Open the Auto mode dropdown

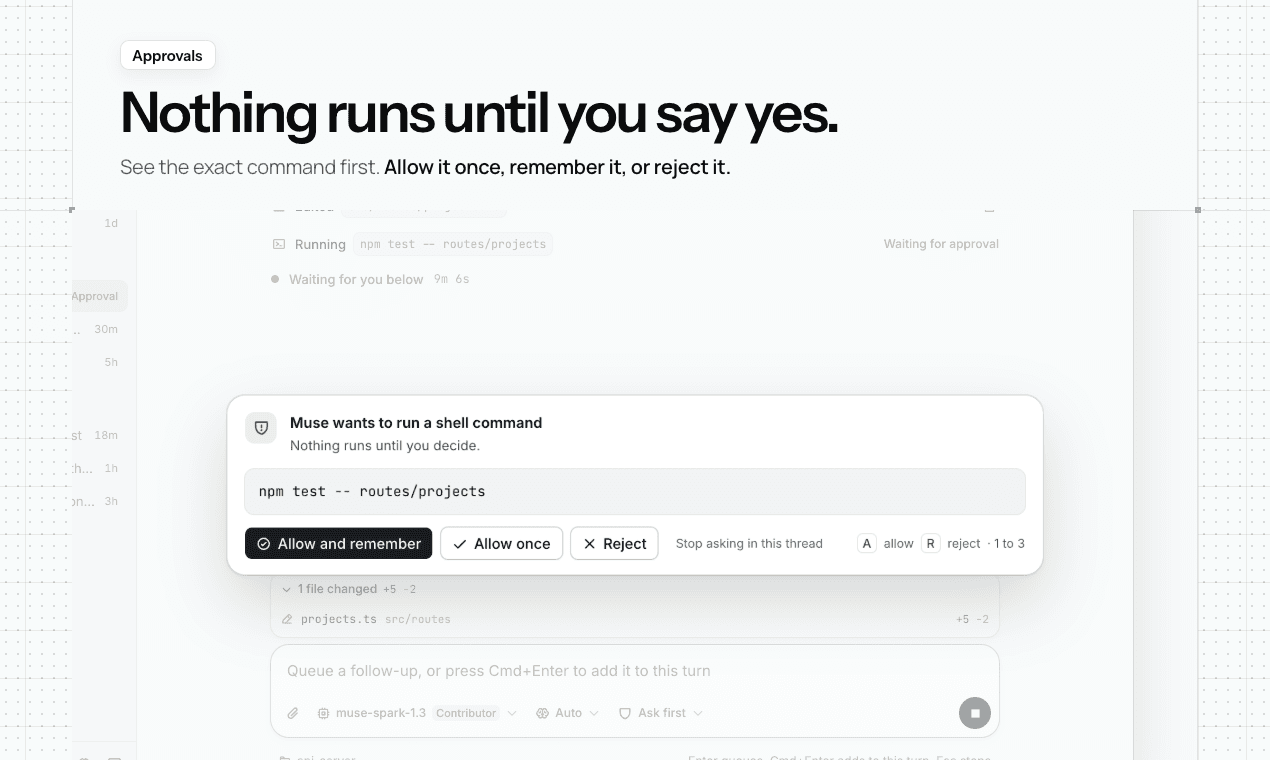567,713
